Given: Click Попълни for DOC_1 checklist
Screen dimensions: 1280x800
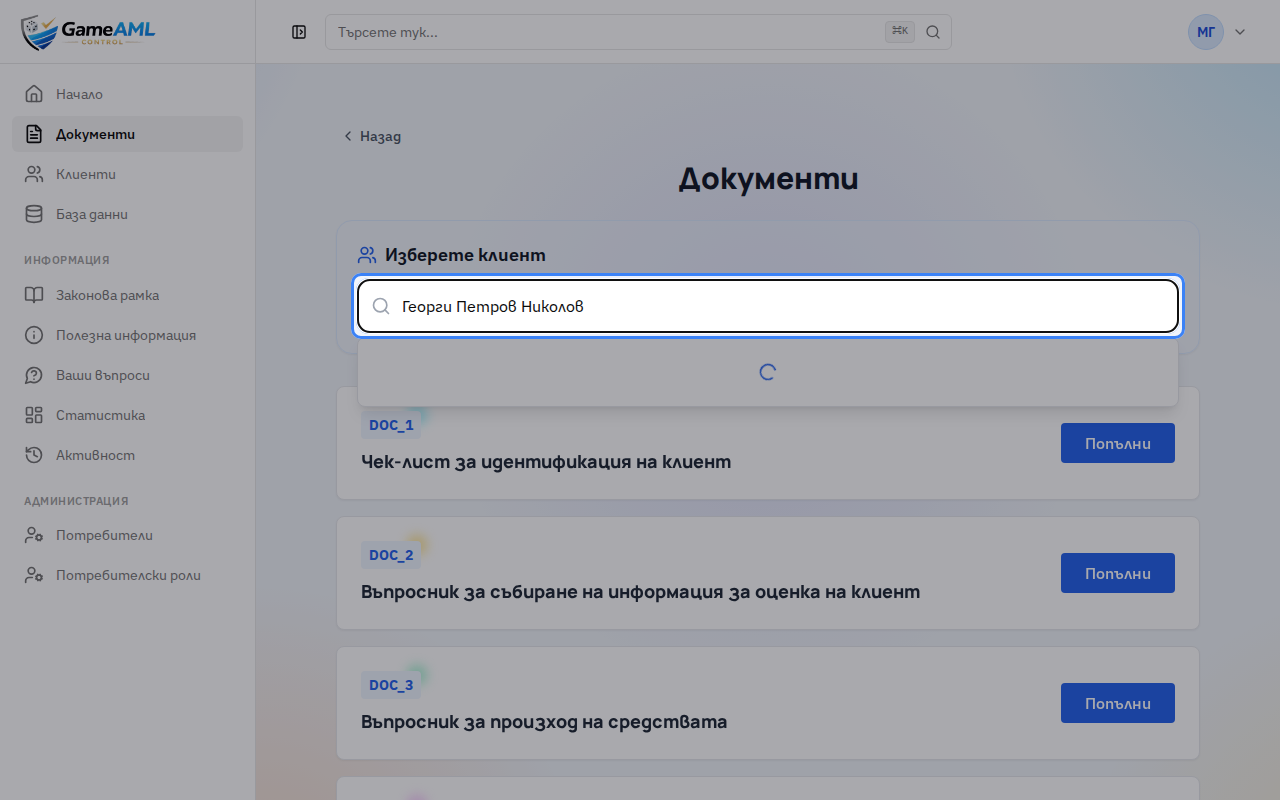Looking at the screenshot, I should pyautogui.click(x=1118, y=443).
